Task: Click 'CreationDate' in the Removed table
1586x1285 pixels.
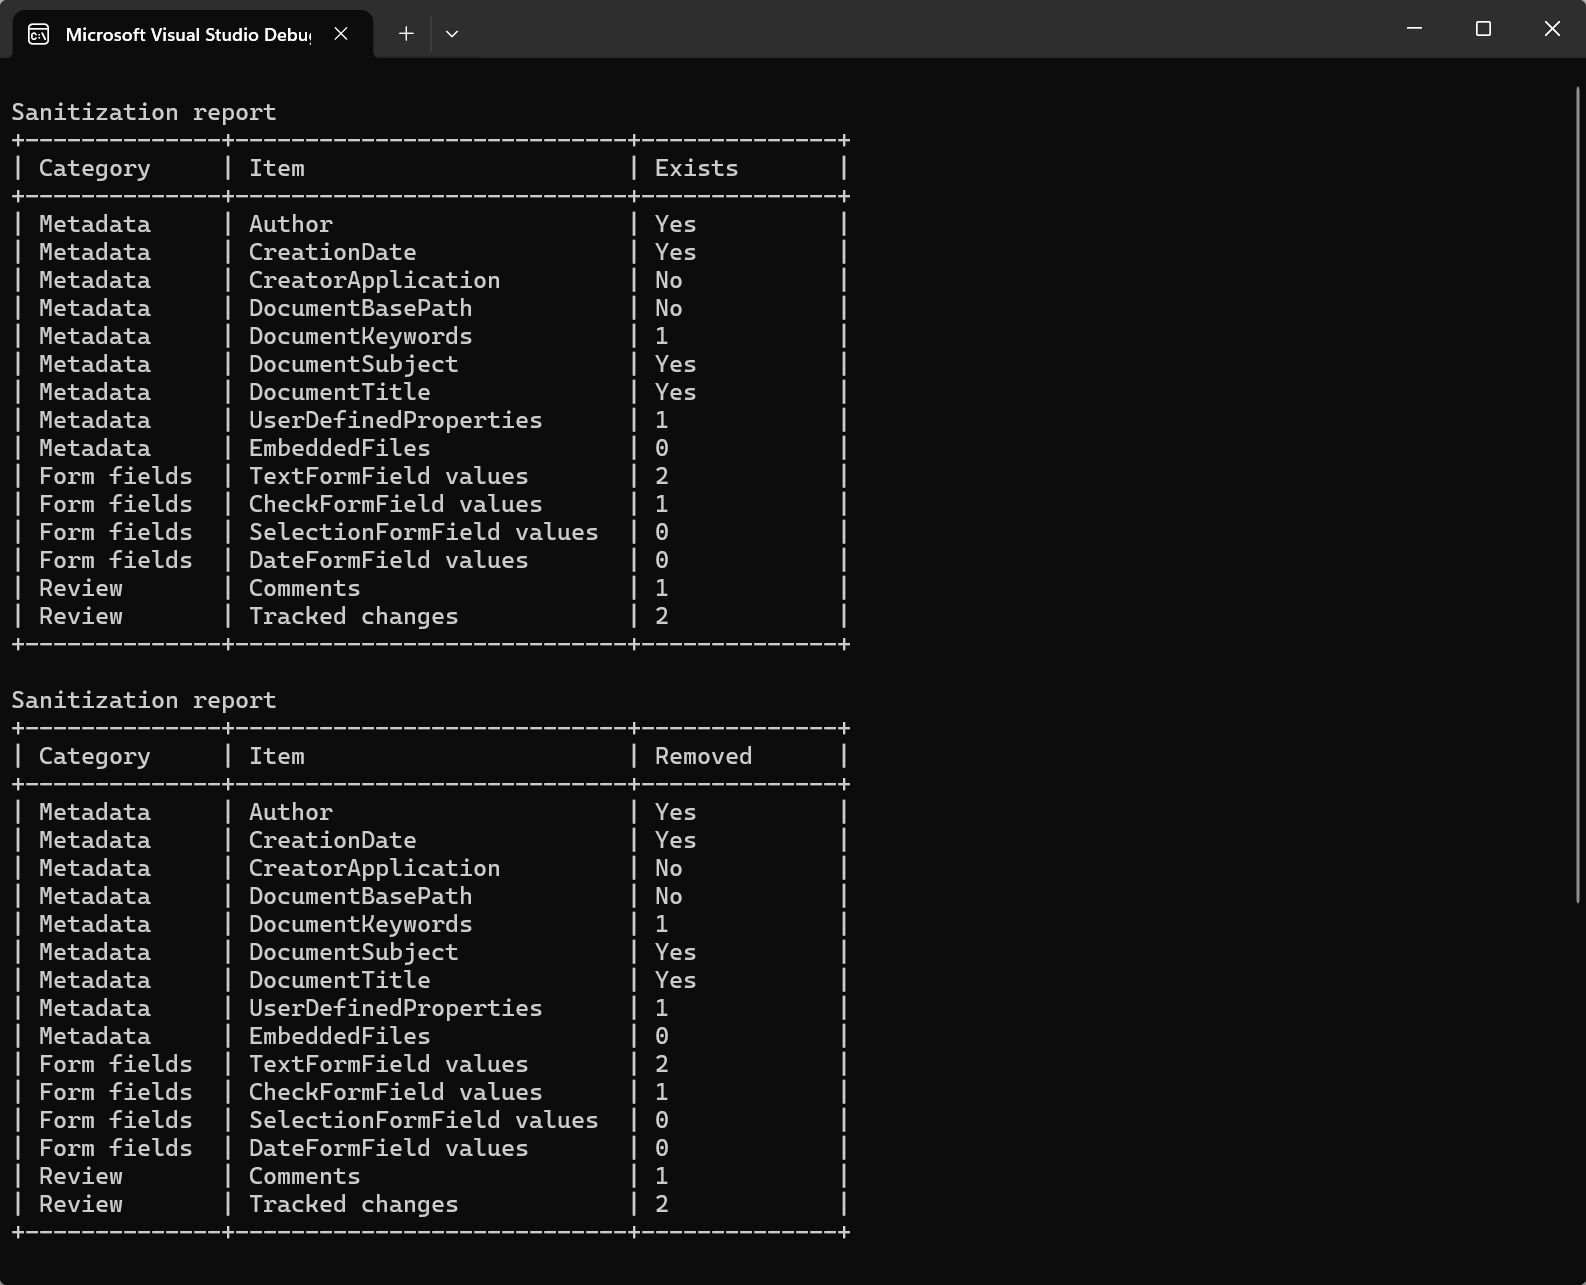Action: (333, 840)
